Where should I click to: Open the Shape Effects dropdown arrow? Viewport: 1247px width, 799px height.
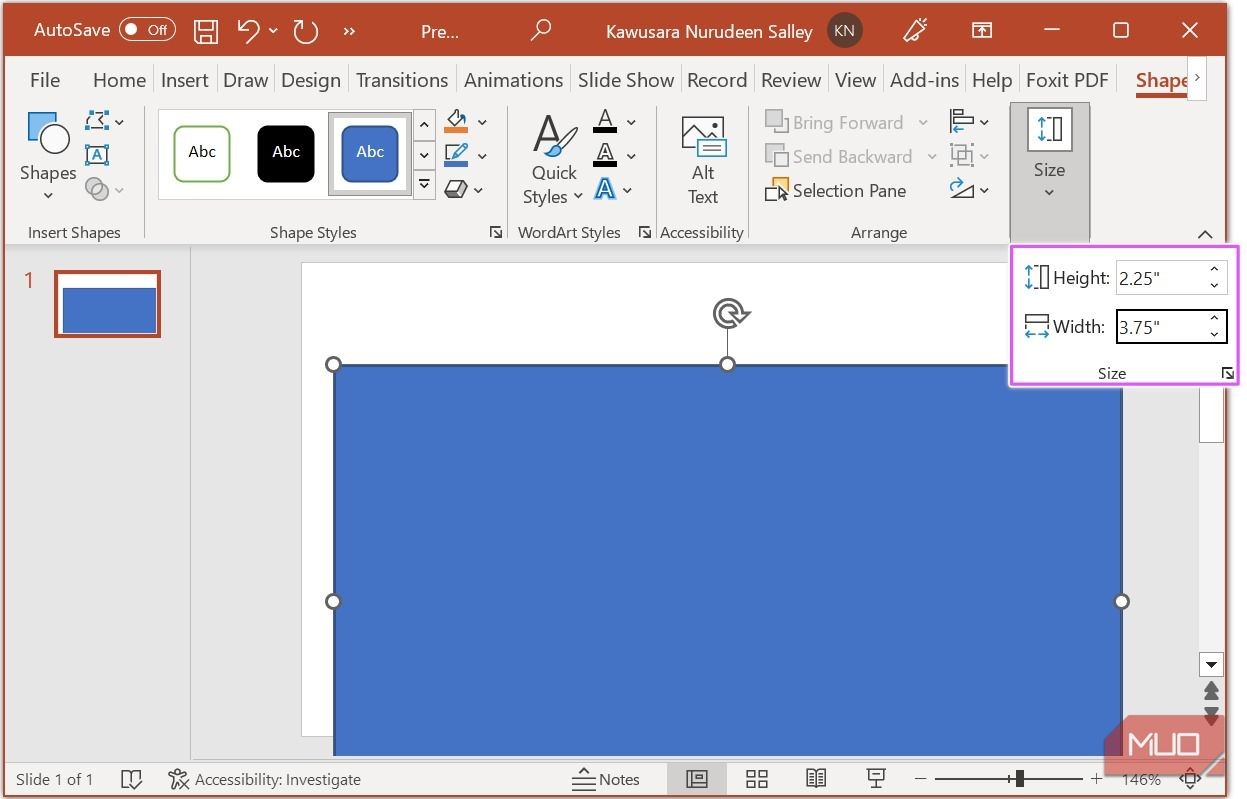tap(479, 189)
